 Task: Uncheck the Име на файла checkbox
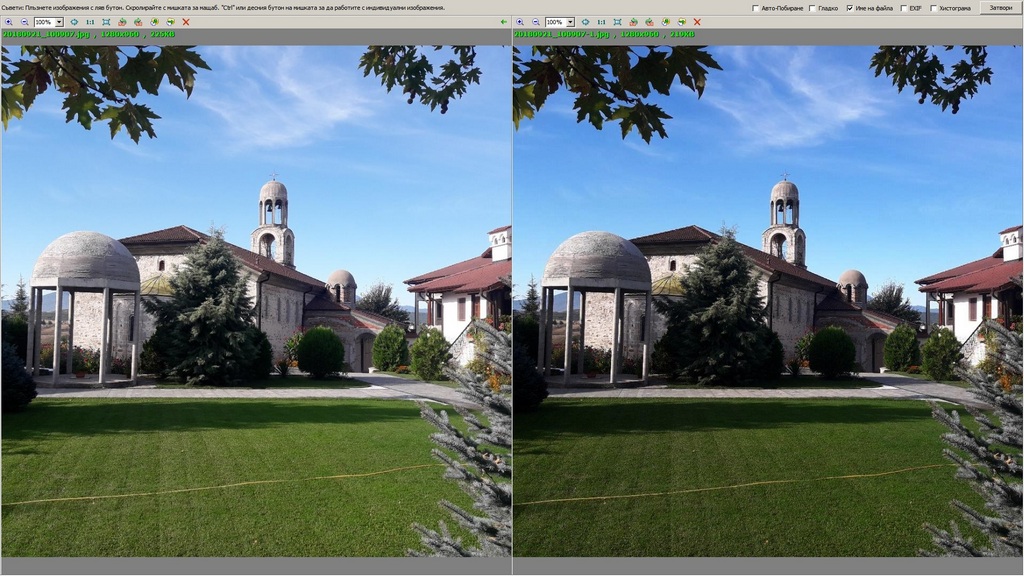click(850, 8)
